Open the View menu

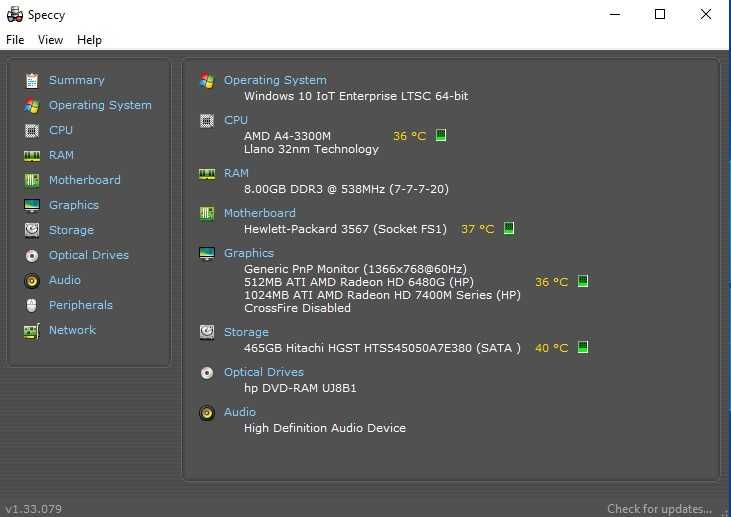click(50, 40)
